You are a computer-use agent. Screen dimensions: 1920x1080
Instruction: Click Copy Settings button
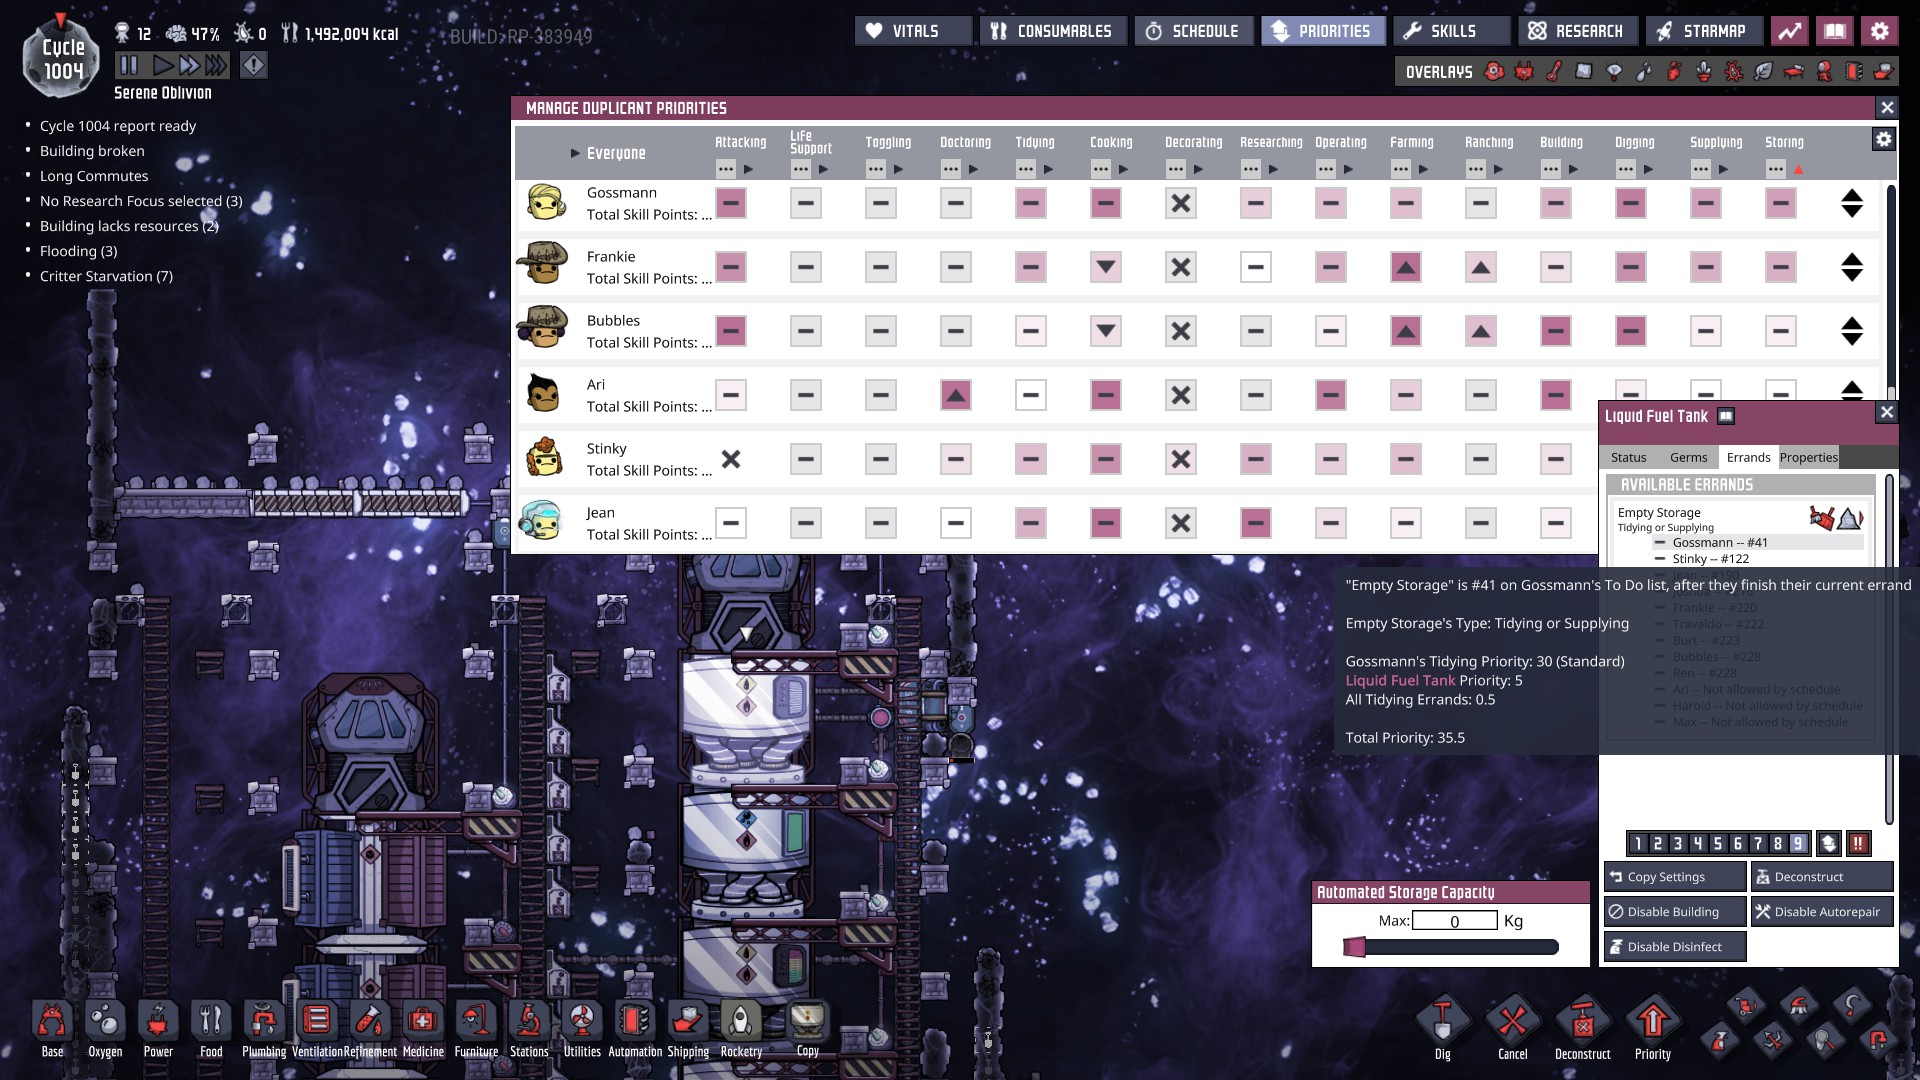1675,877
